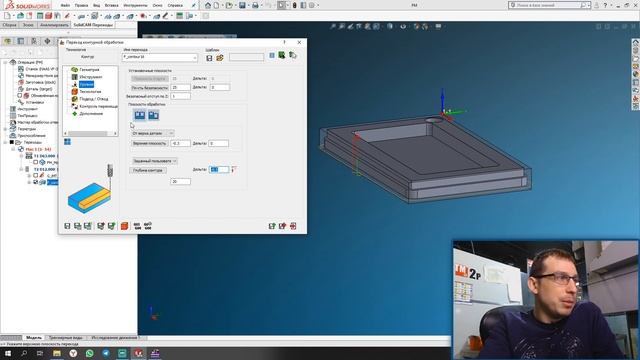Viewport: 640px width, 360px height.
Task: Click the dialog tree horizontal scrollbar thumb
Action: [87, 133]
